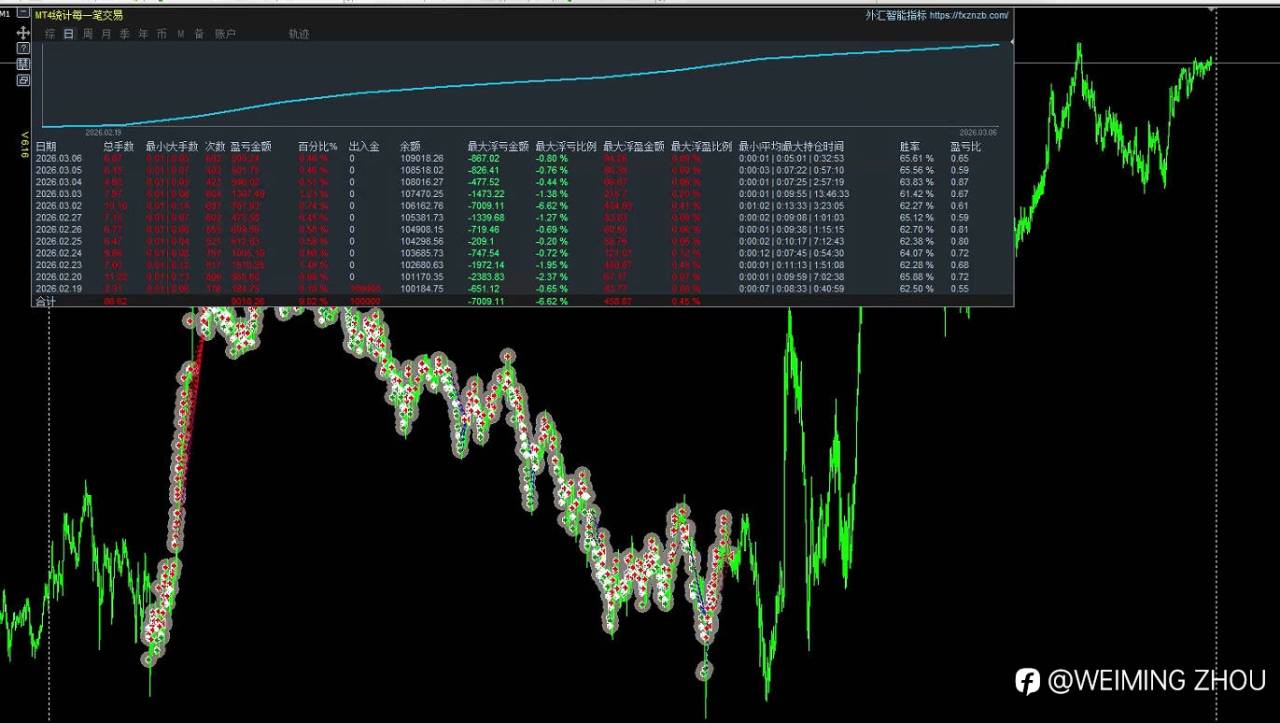Viewport: 1280px width, 723px height.
Task: Click the 次数 column header
Action: [215, 147]
